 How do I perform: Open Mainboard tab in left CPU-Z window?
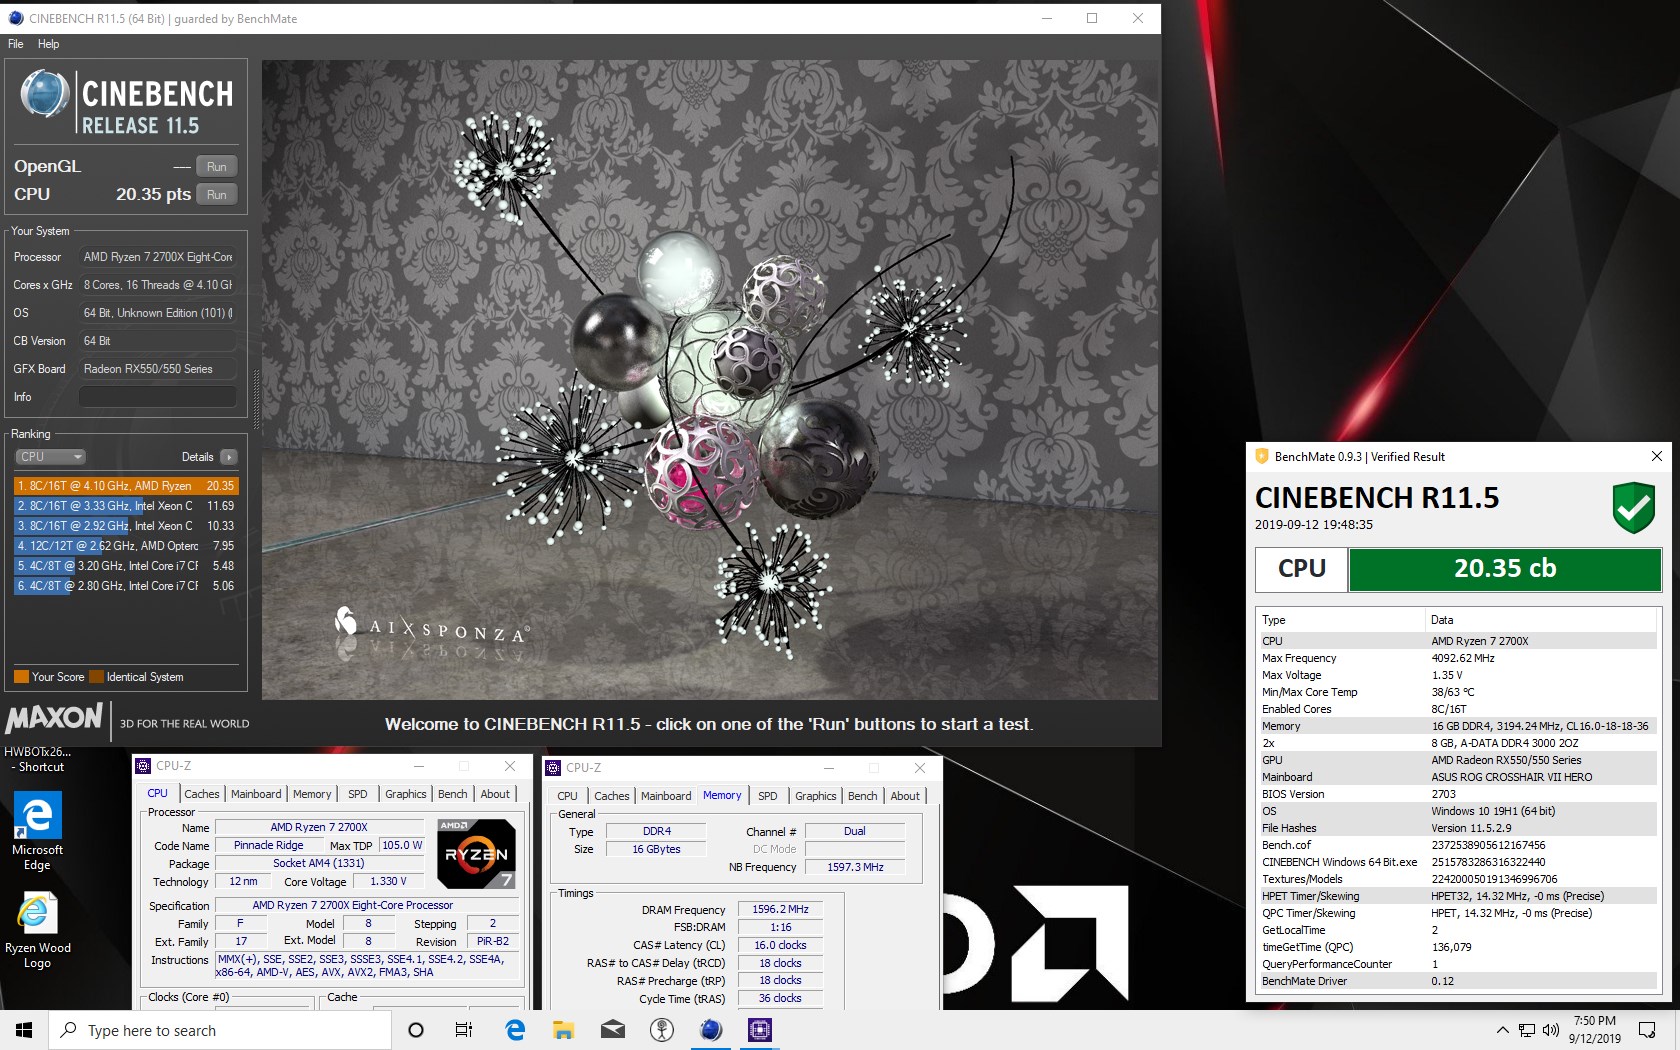coord(256,794)
